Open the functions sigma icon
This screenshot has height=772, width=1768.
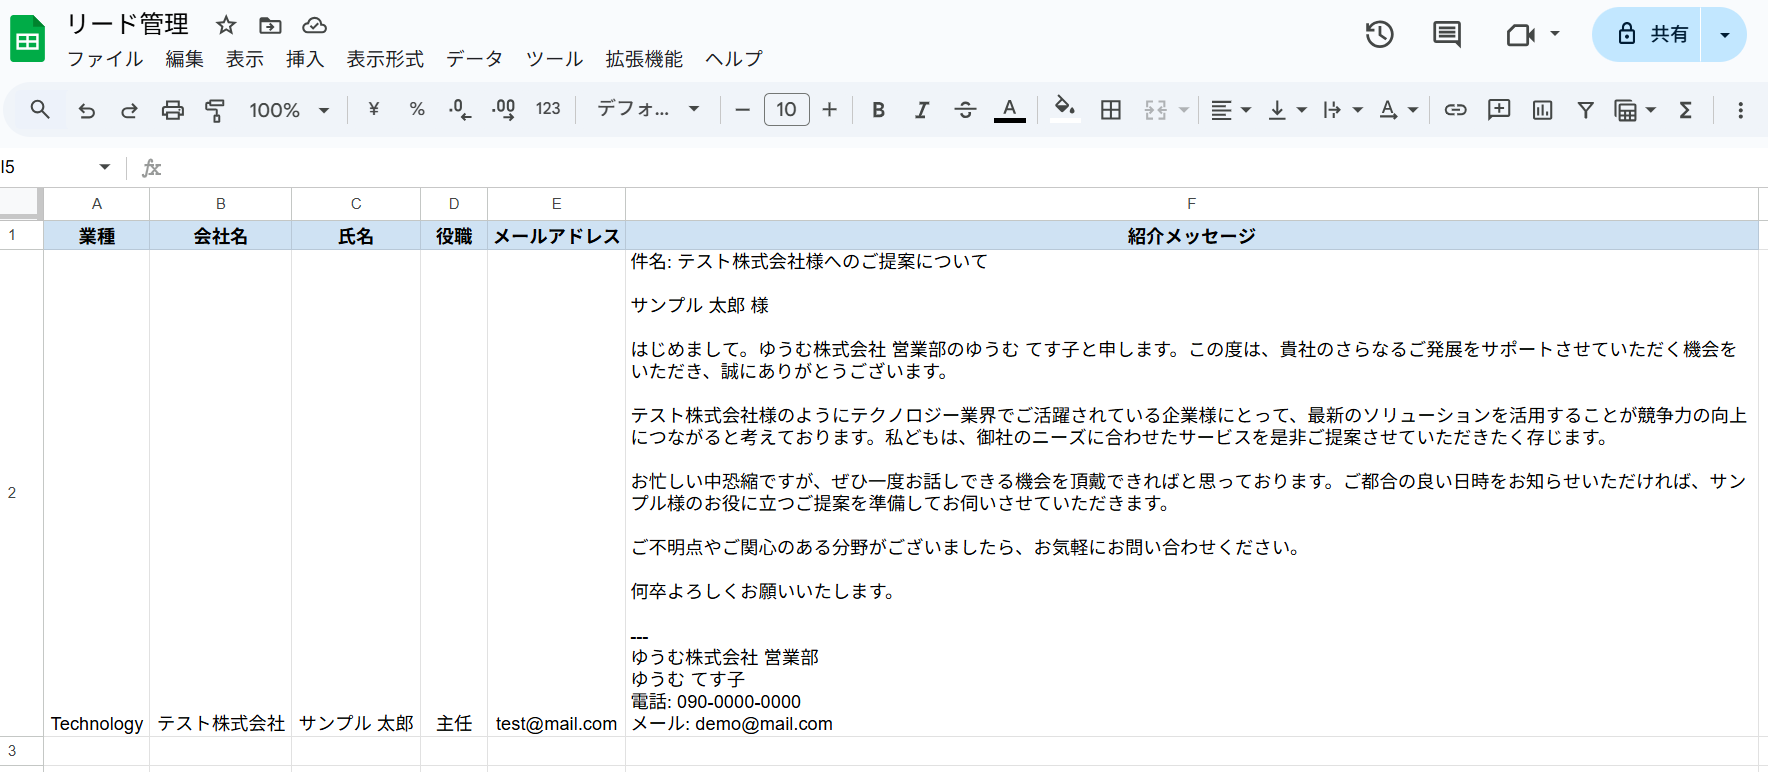1685,110
